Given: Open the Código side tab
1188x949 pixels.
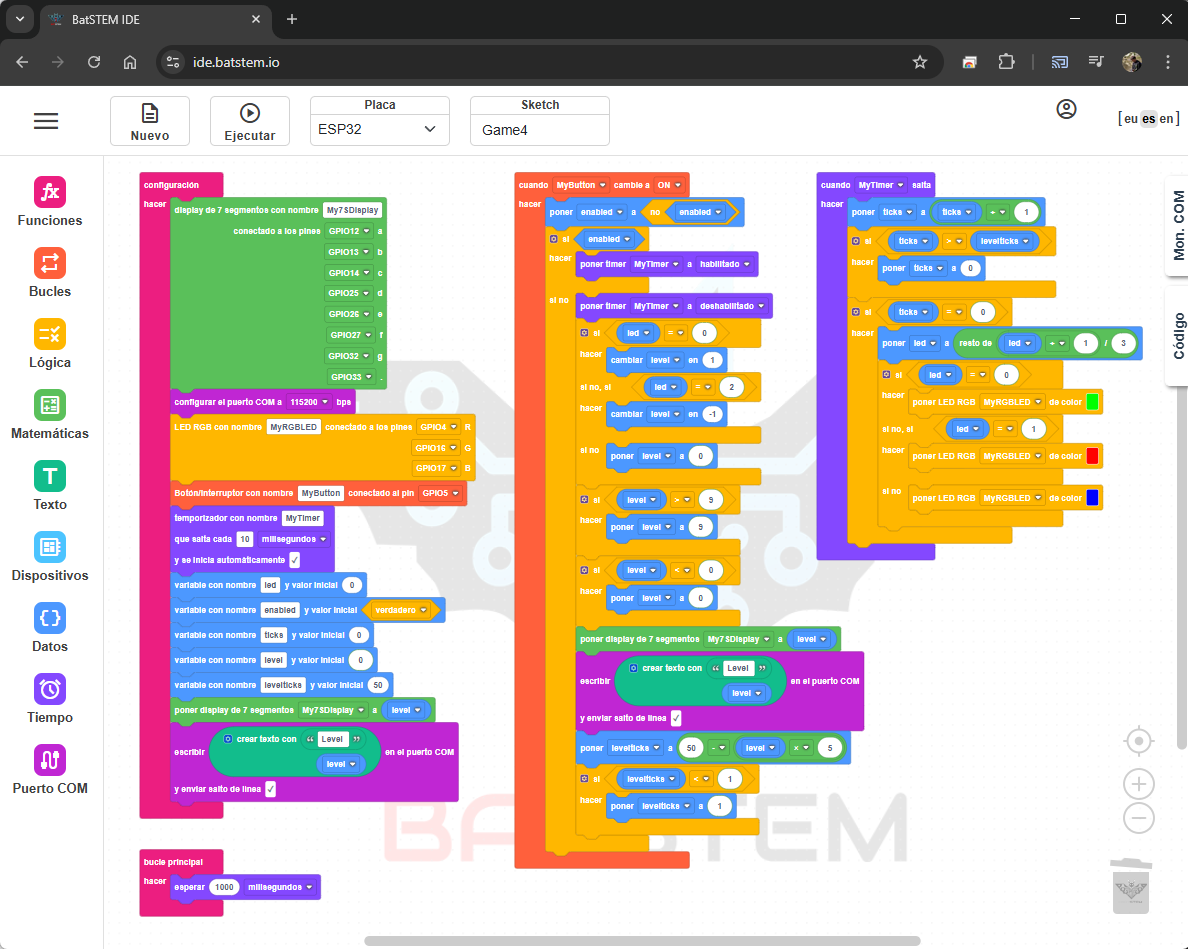Looking at the screenshot, I should point(1177,336).
